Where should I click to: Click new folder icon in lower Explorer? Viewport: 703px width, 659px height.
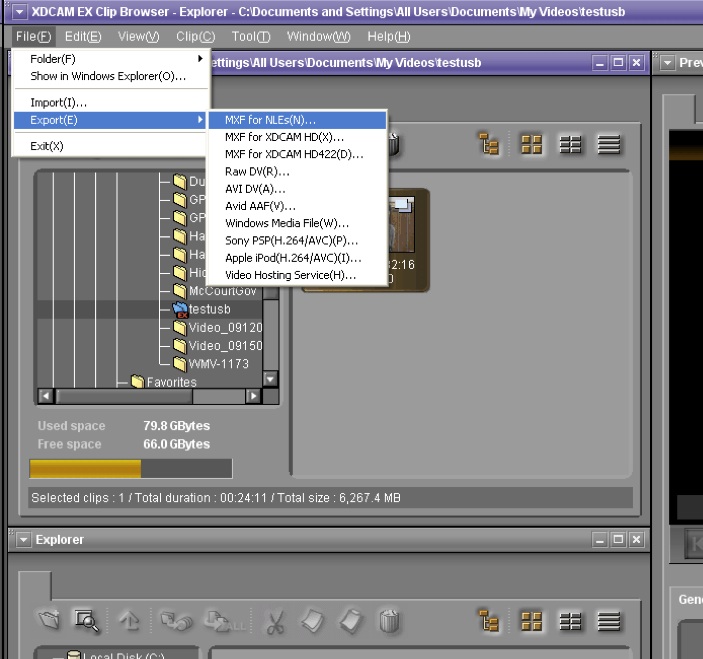point(49,620)
